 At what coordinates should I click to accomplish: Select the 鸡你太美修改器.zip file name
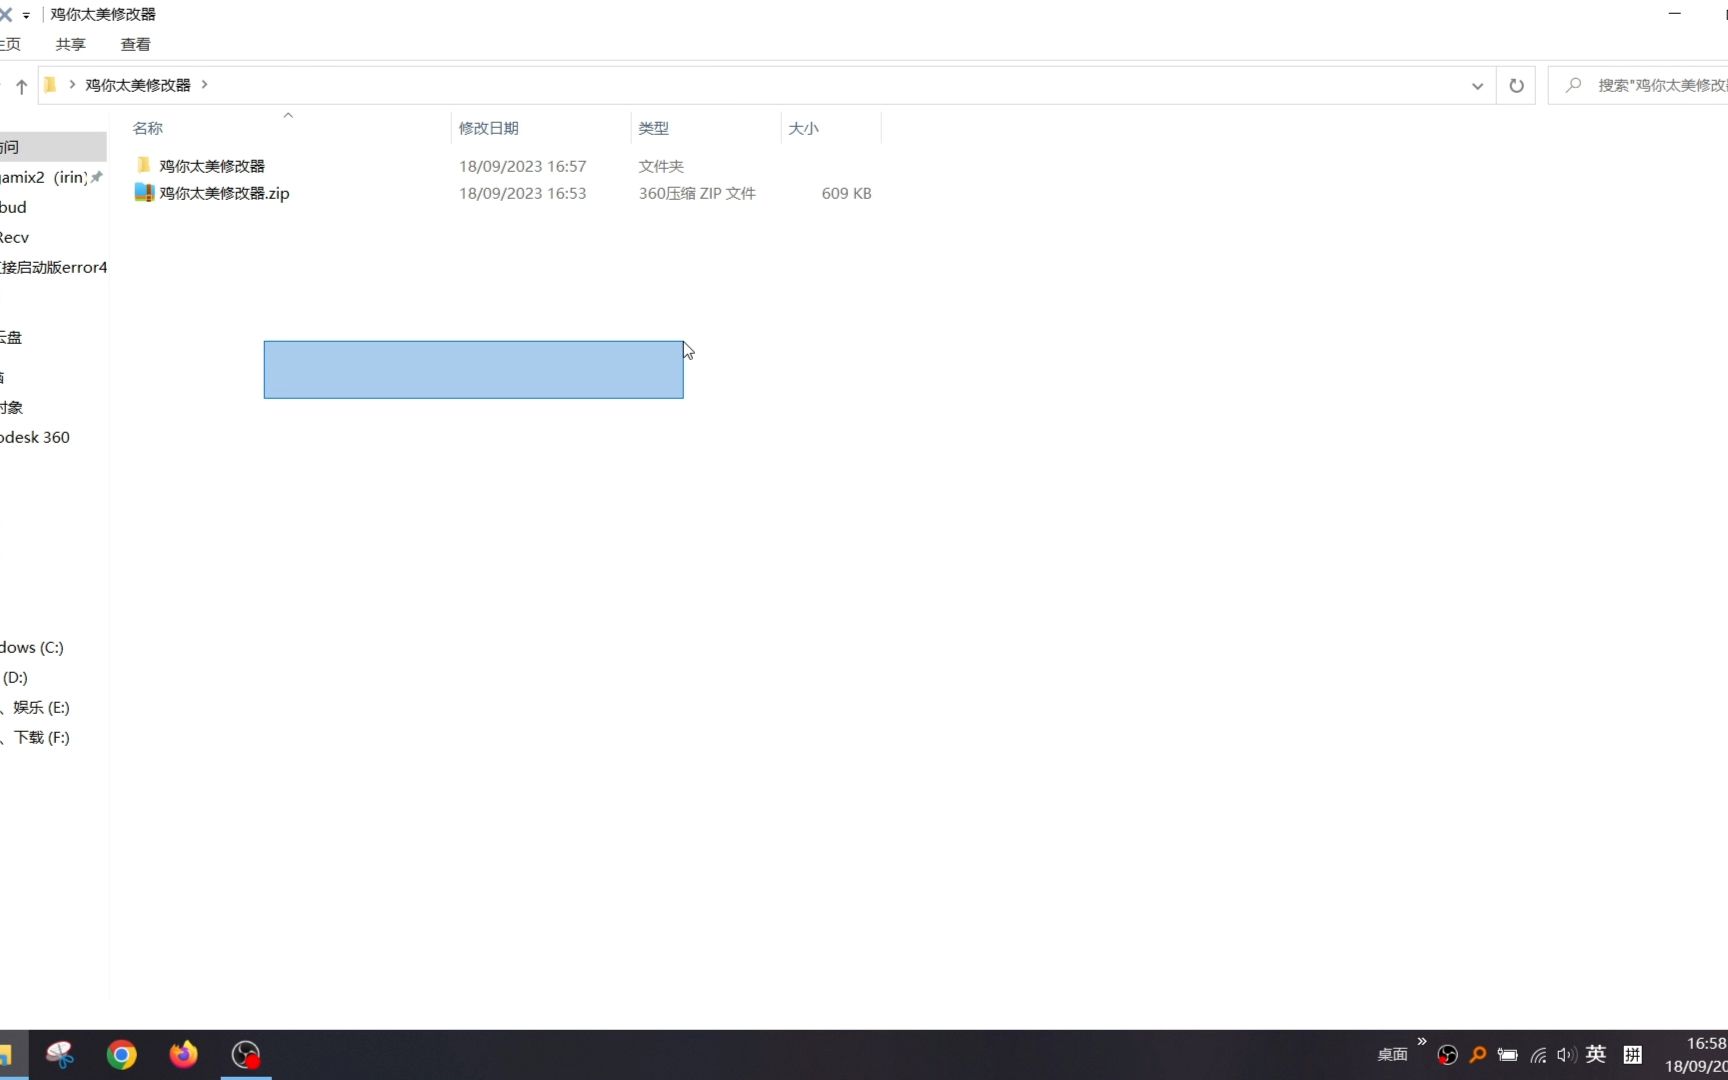pyautogui.click(x=225, y=193)
